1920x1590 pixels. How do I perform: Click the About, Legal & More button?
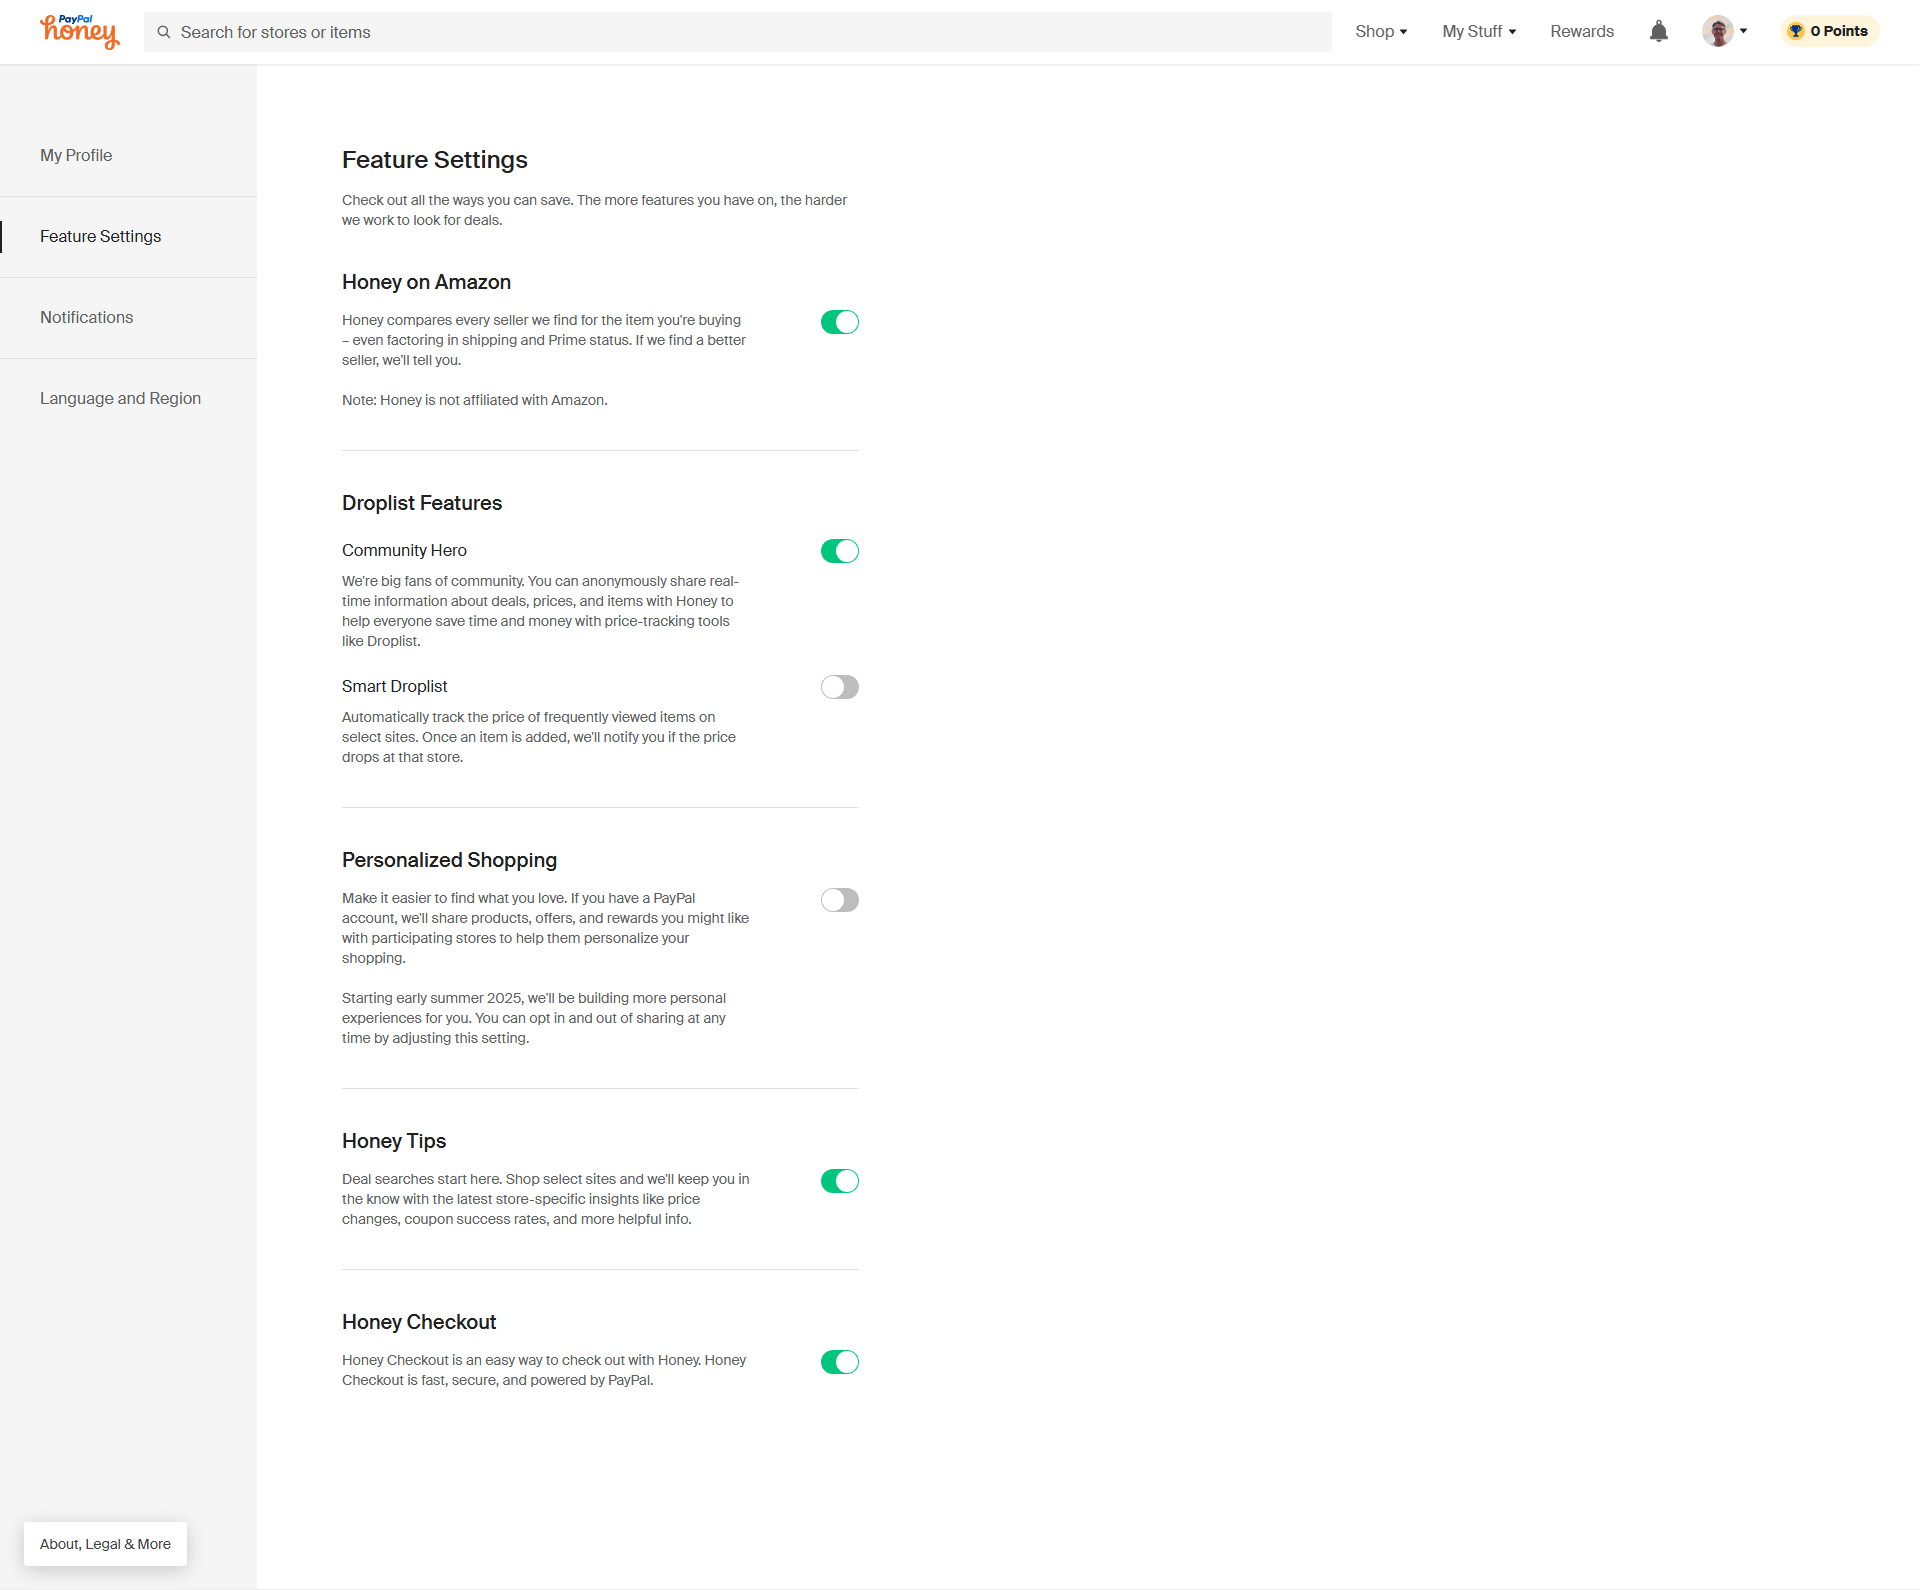[x=105, y=1544]
